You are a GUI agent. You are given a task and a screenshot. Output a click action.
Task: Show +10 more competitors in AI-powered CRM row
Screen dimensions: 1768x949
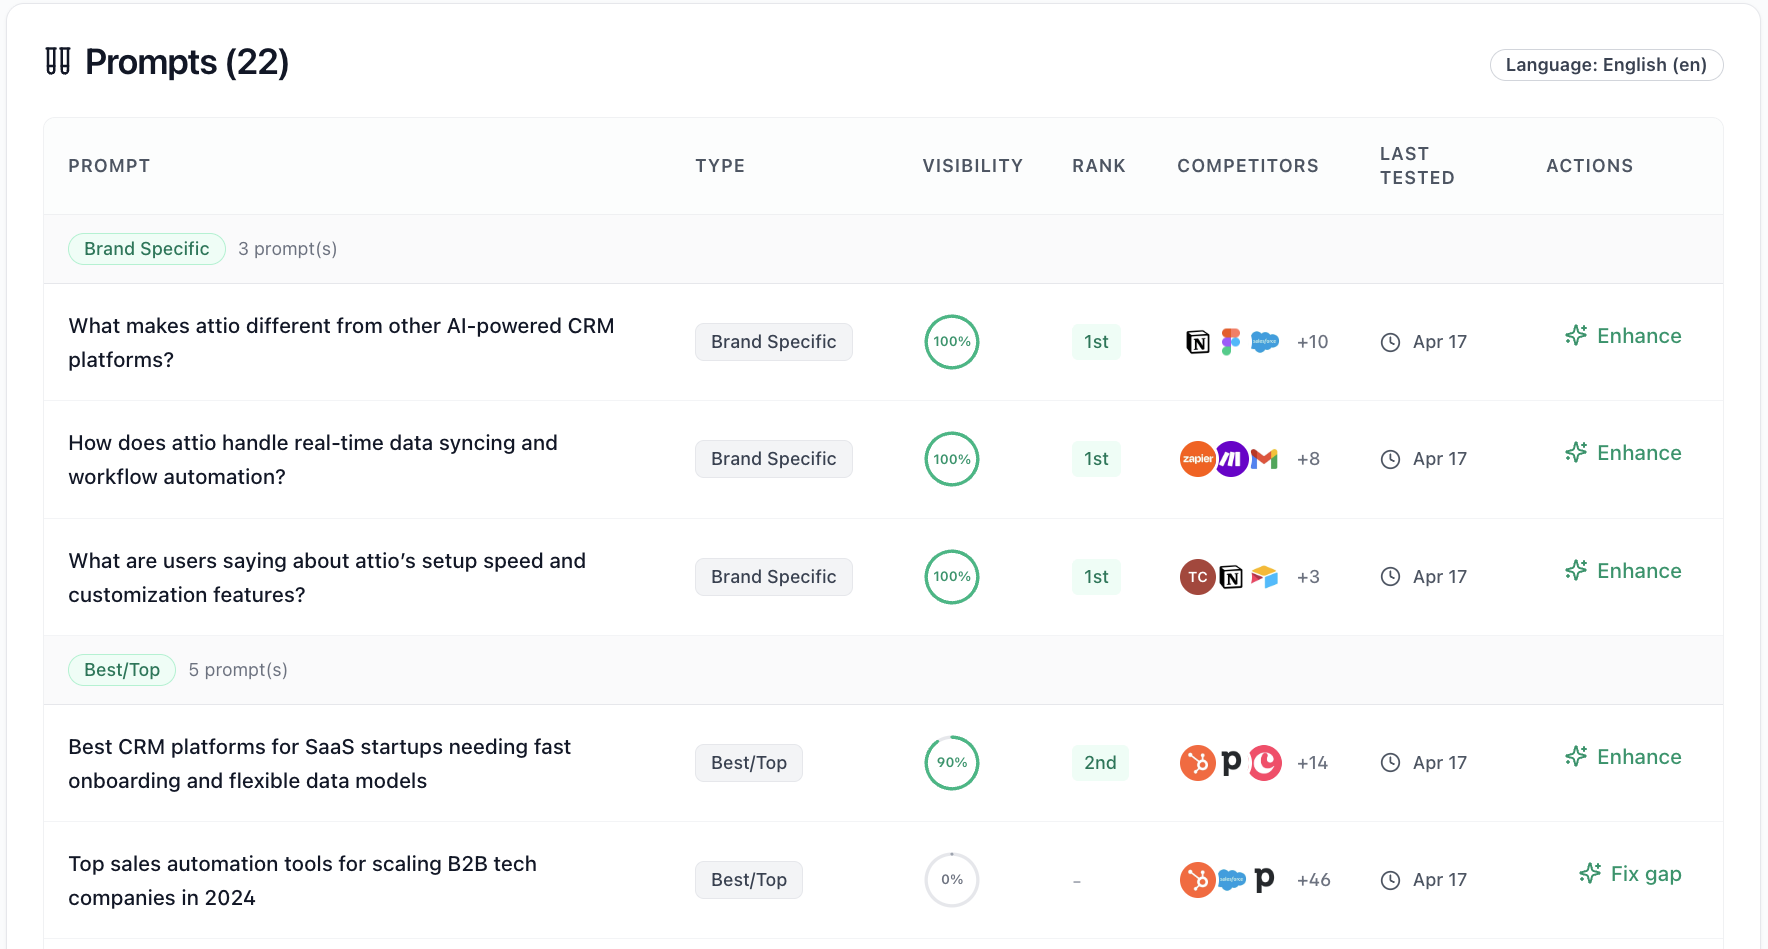click(x=1312, y=342)
